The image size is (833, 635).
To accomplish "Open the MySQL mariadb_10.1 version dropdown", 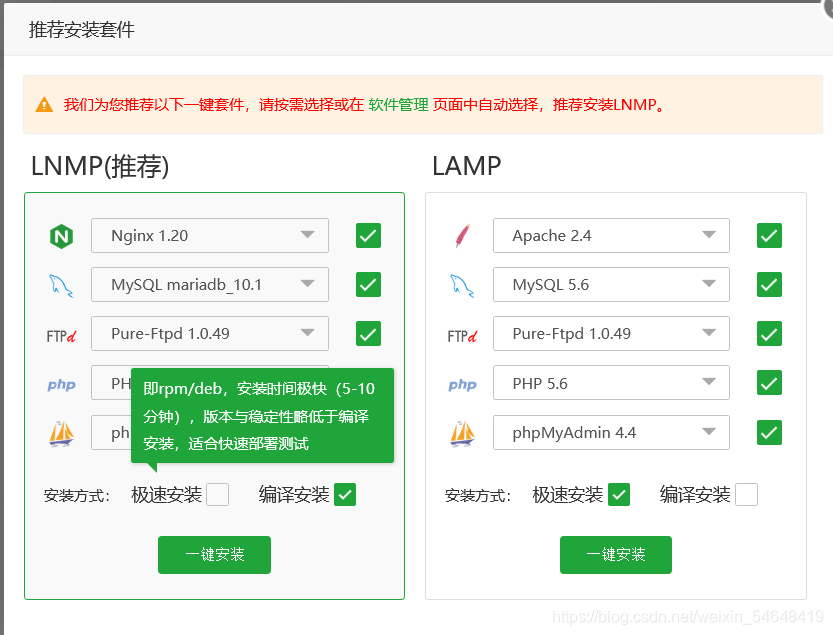I will [210, 285].
